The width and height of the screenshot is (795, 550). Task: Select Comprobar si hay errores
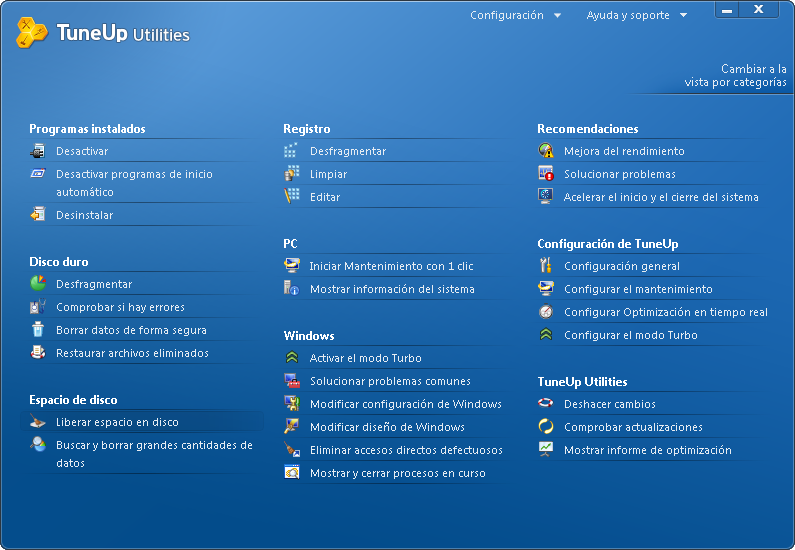(x=120, y=307)
